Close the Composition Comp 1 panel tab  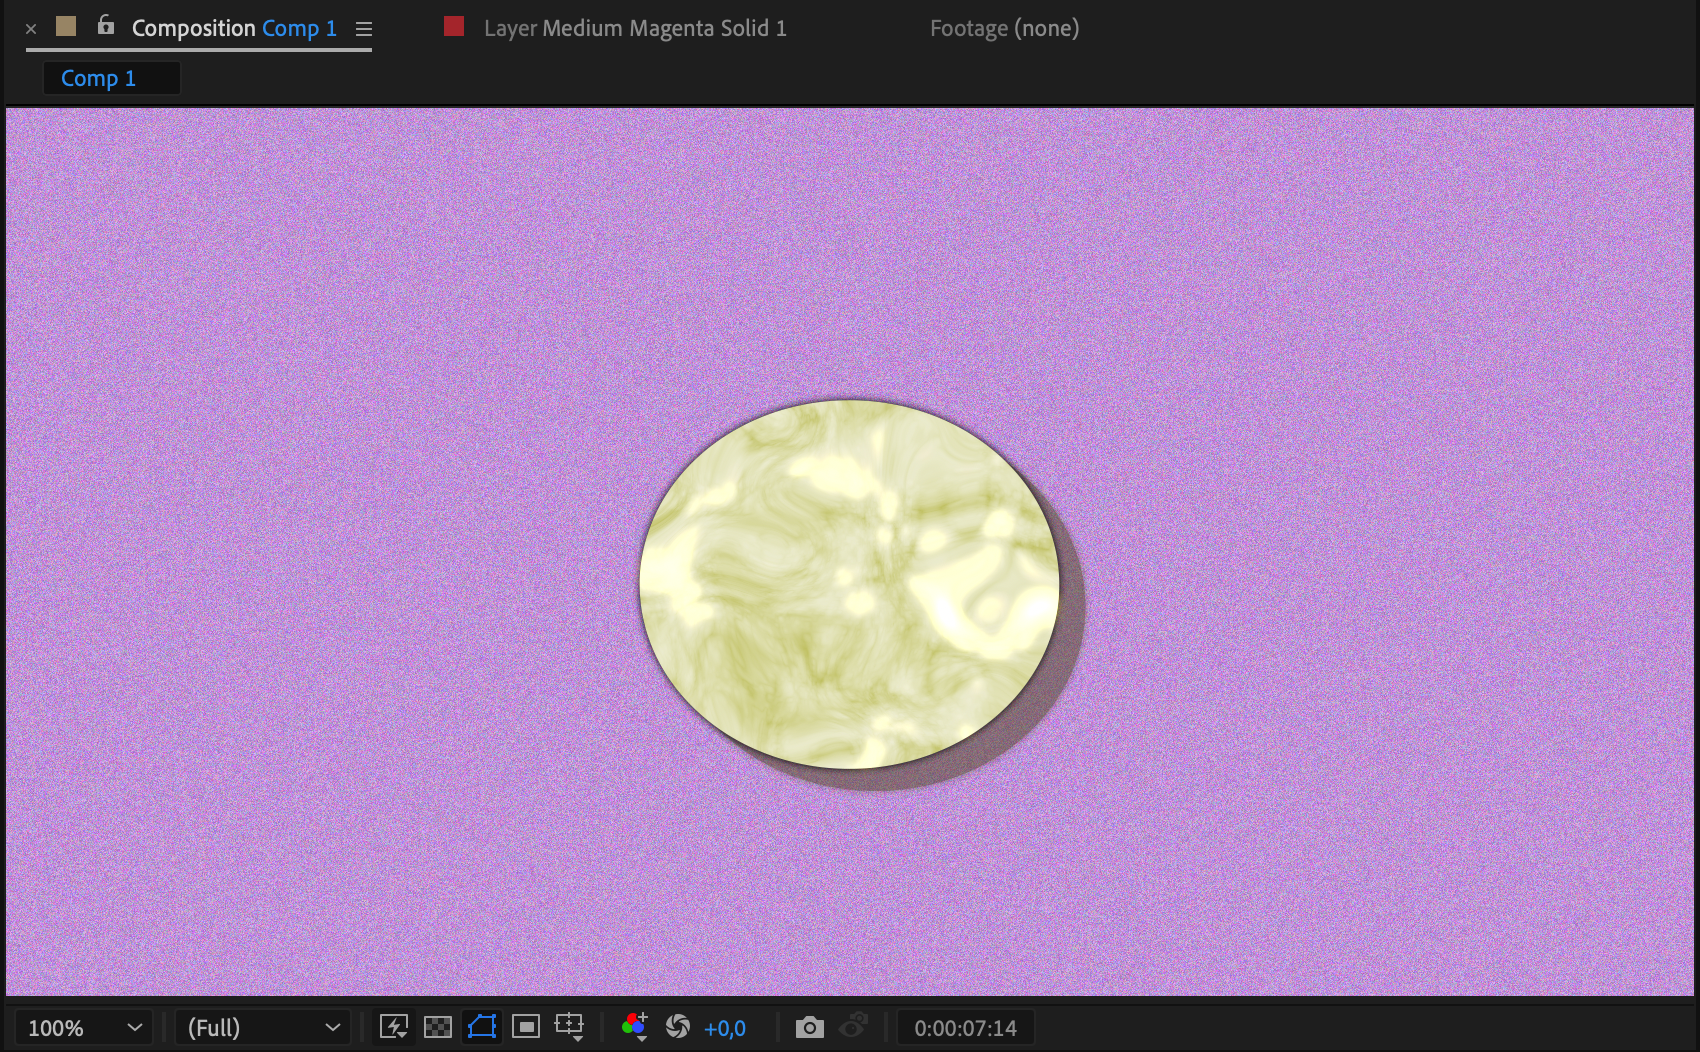[x=31, y=29]
